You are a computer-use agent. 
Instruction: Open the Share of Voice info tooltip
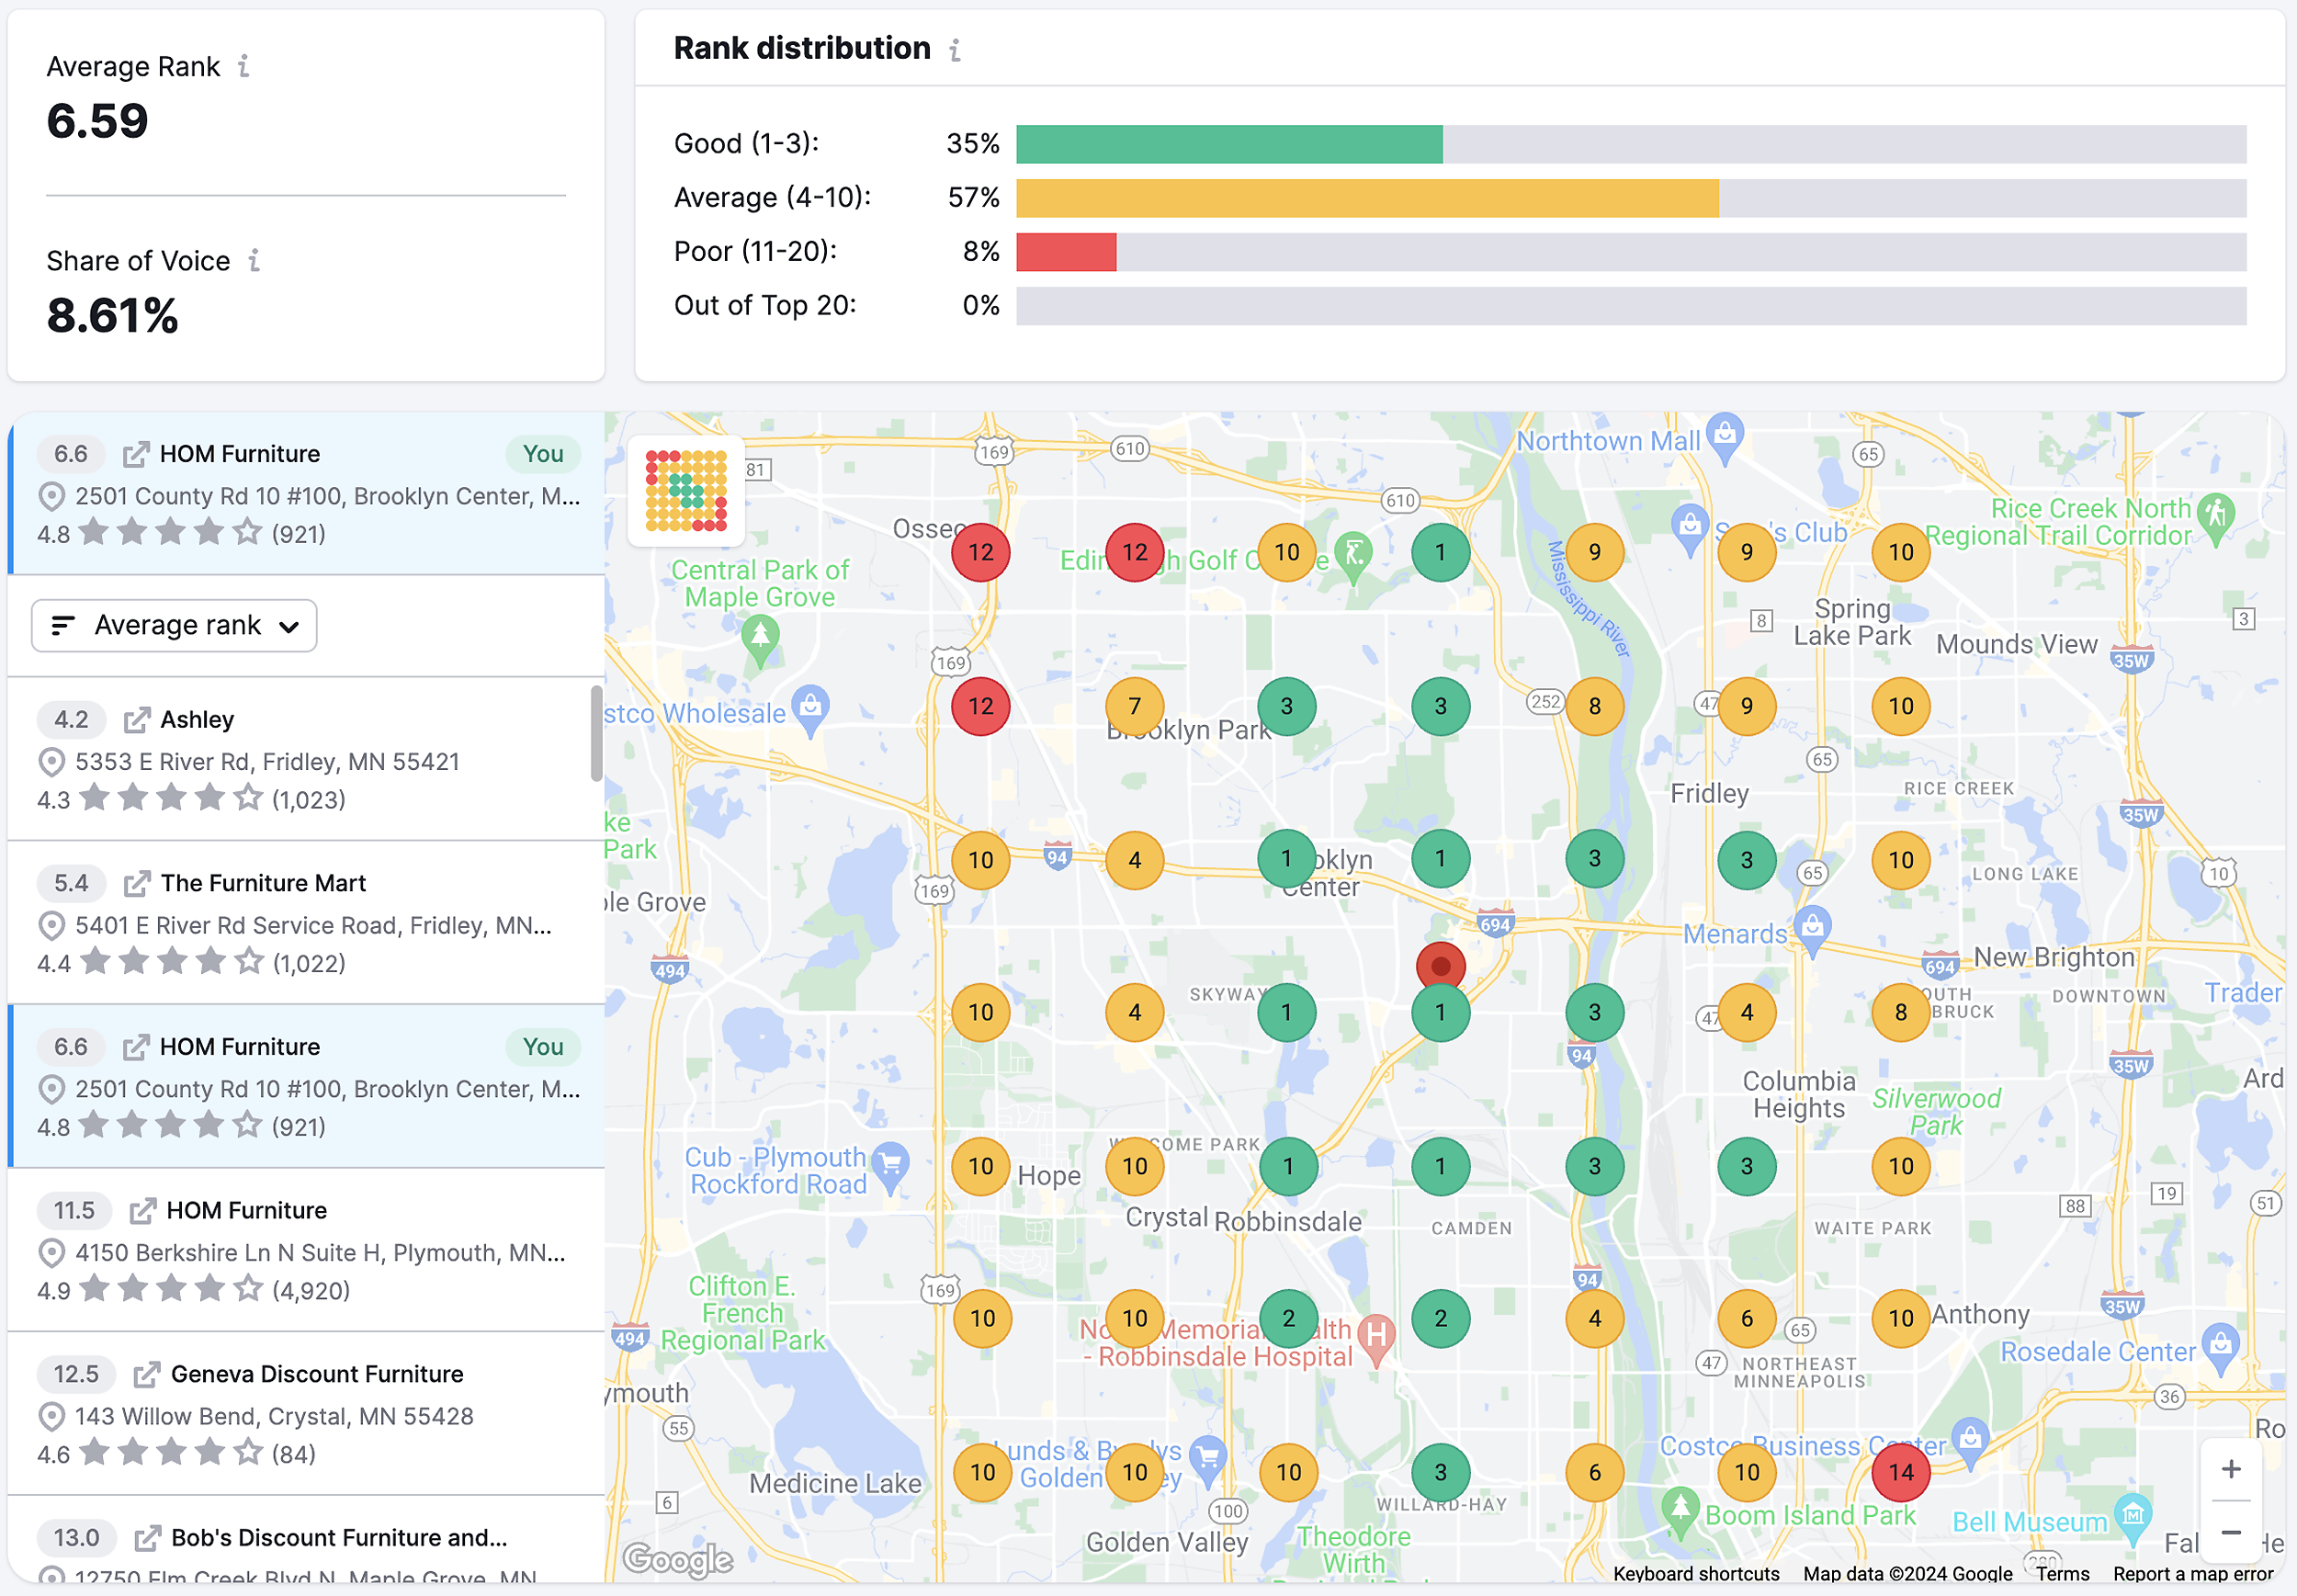click(256, 261)
